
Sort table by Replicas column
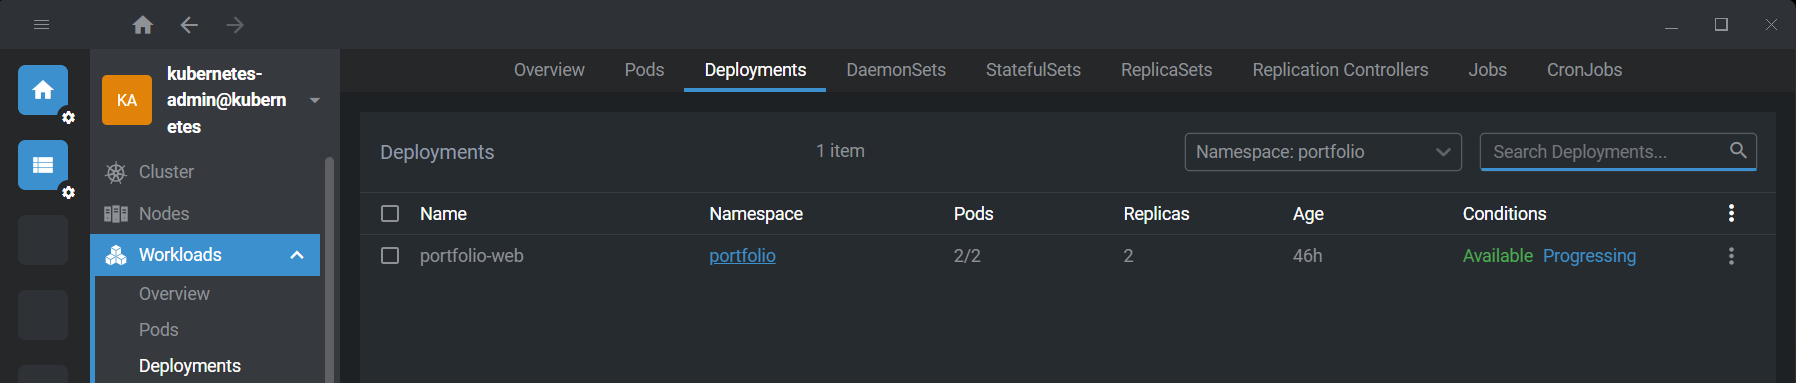(1156, 214)
